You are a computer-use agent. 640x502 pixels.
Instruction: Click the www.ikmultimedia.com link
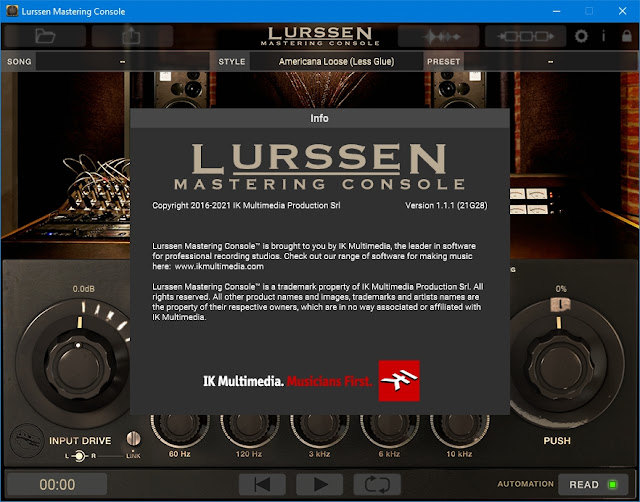(x=219, y=267)
